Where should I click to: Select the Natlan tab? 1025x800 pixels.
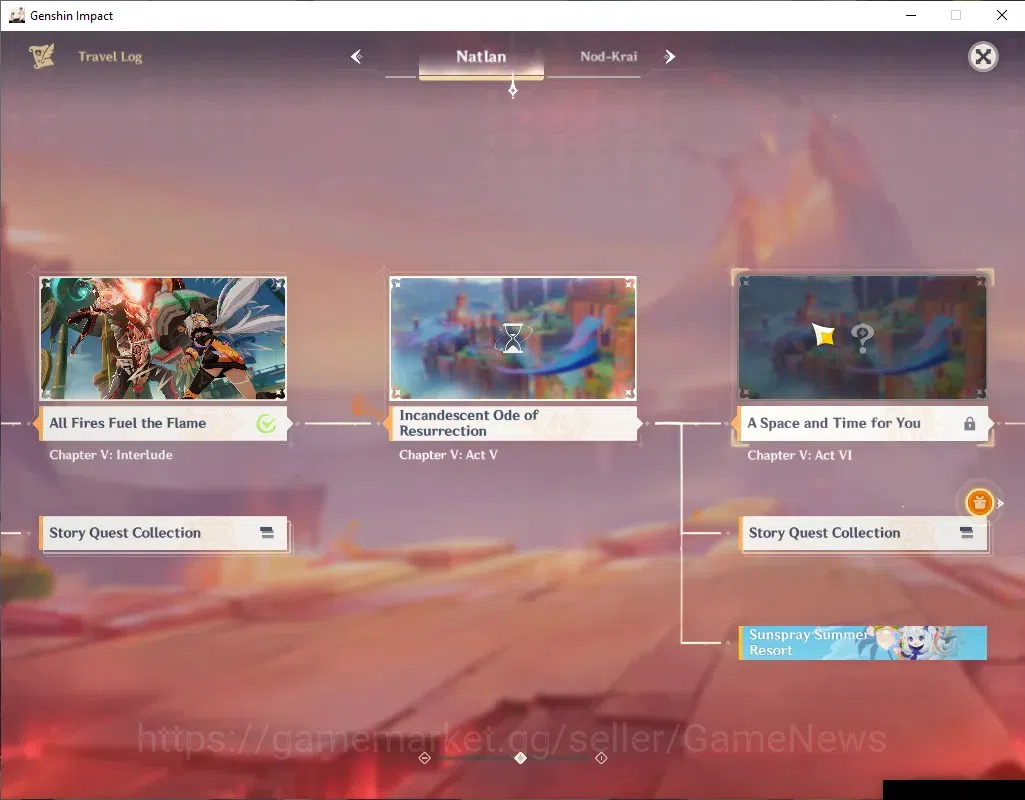481,57
